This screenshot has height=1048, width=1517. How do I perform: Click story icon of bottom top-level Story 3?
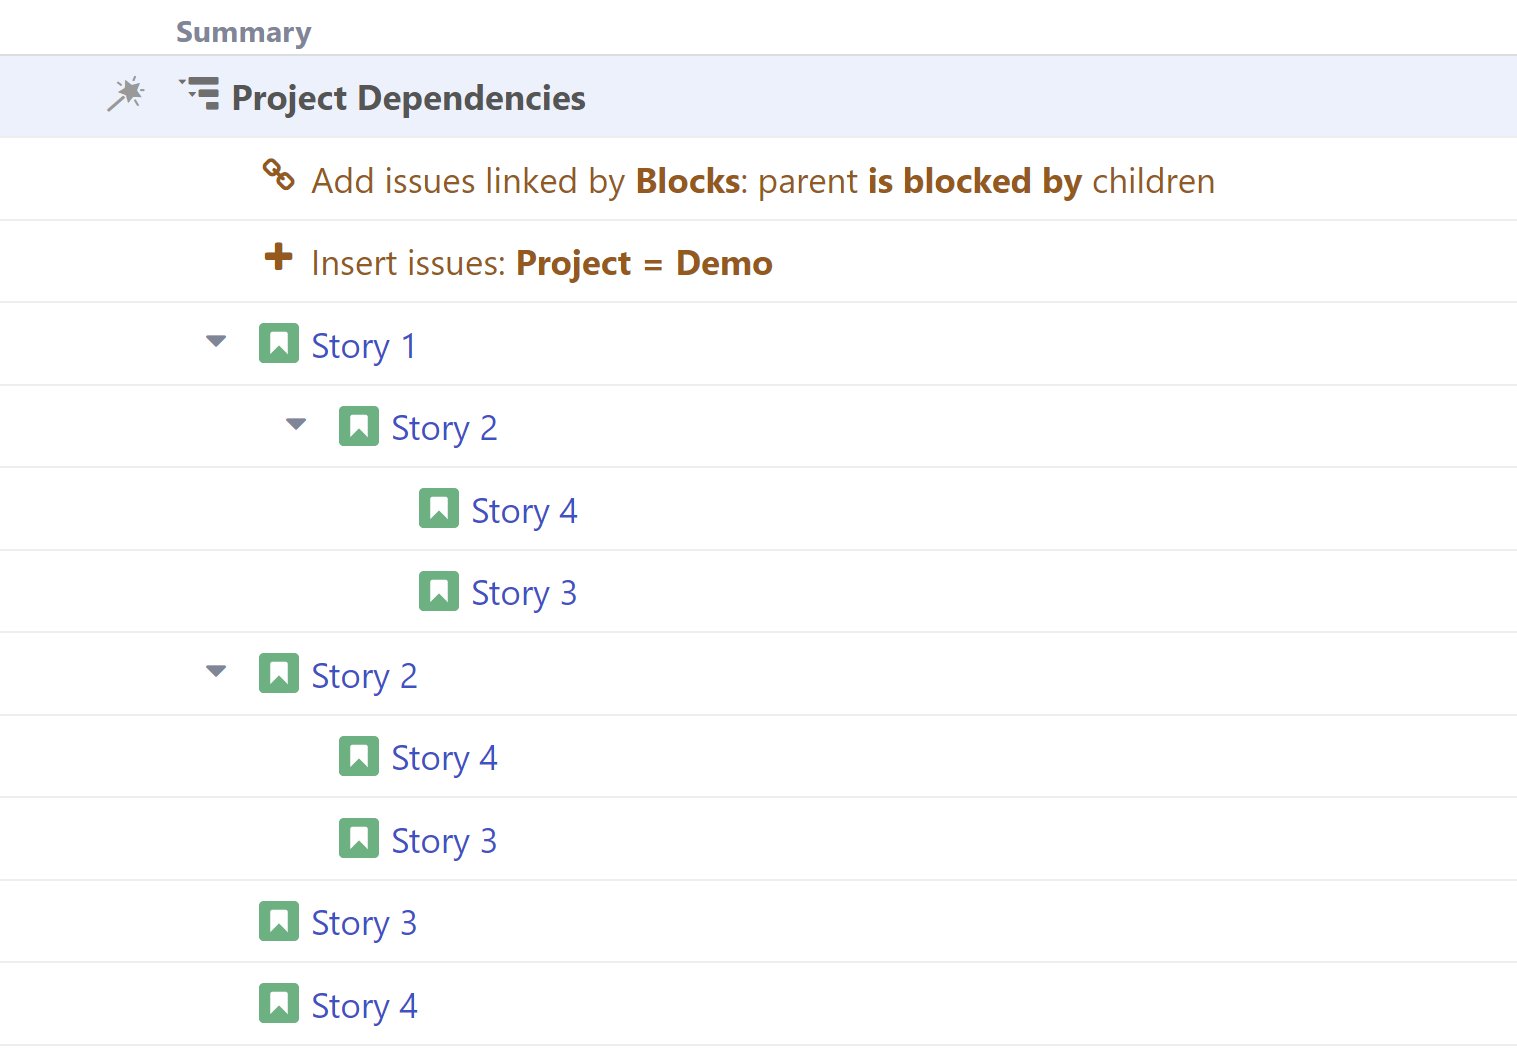pos(278,921)
